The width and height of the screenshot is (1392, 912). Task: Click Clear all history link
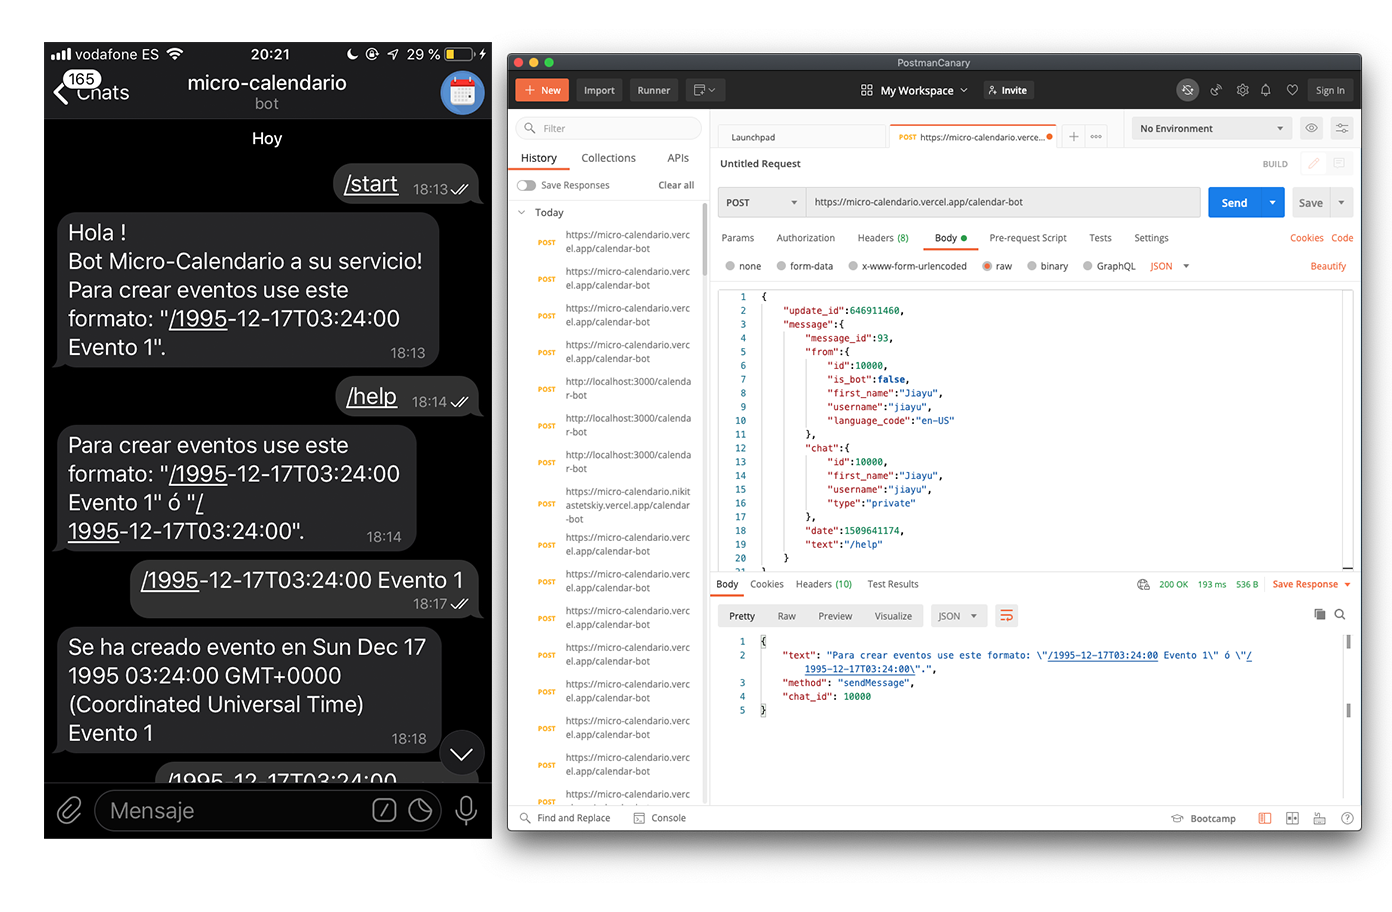(x=676, y=185)
